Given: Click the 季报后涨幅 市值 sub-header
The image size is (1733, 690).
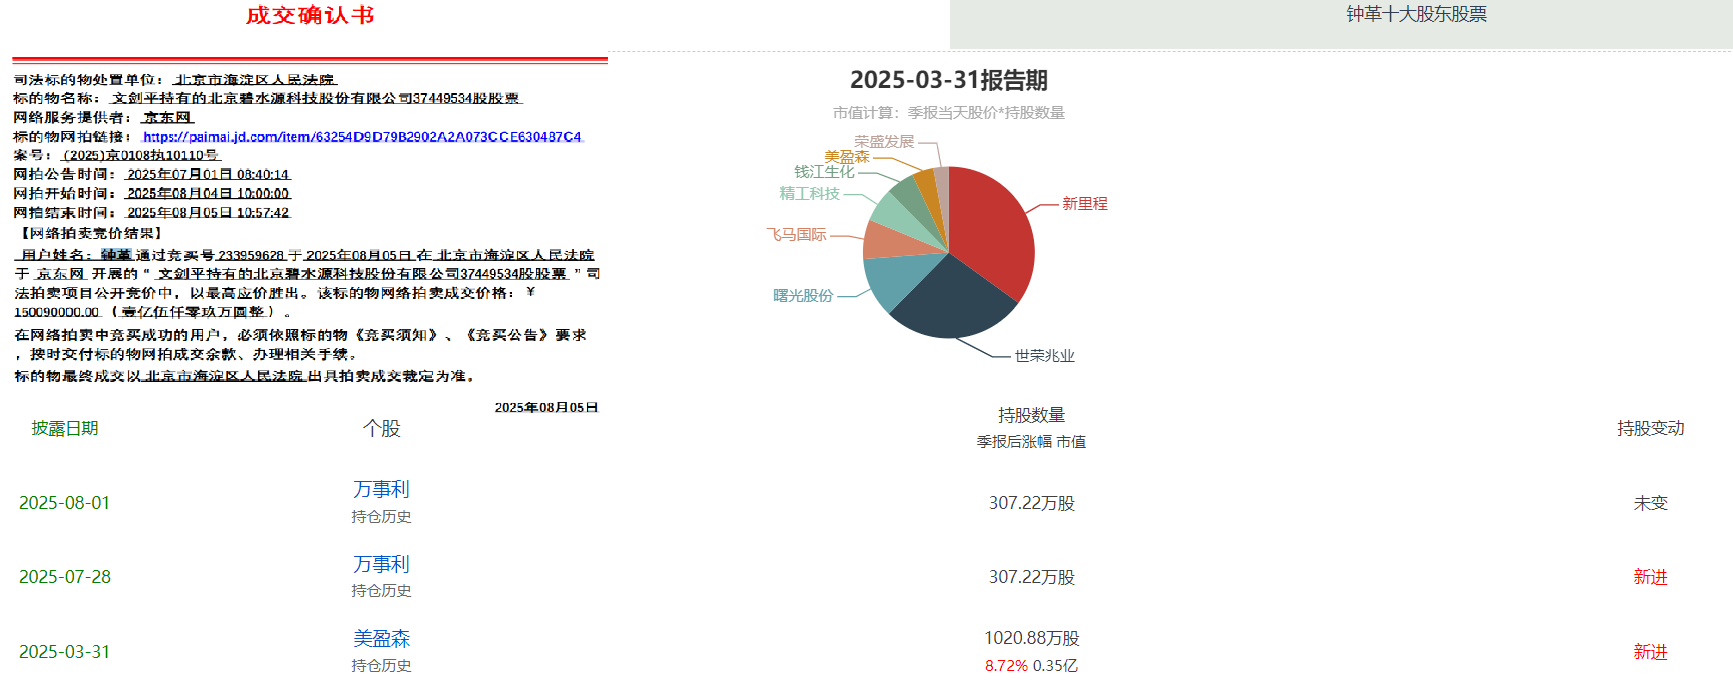Looking at the screenshot, I should pyautogui.click(x=1031, y=442).
